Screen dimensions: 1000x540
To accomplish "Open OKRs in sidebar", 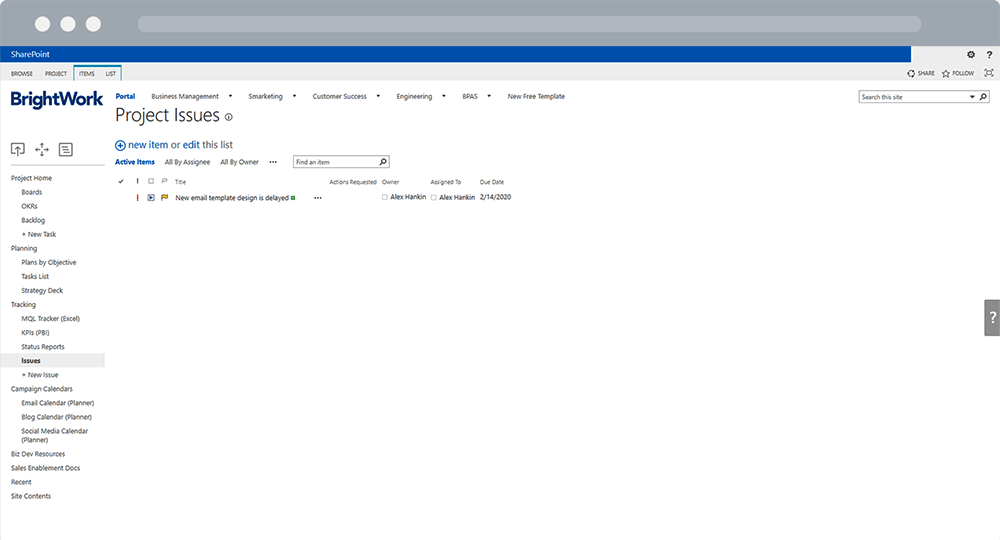I will pos(29,207).
